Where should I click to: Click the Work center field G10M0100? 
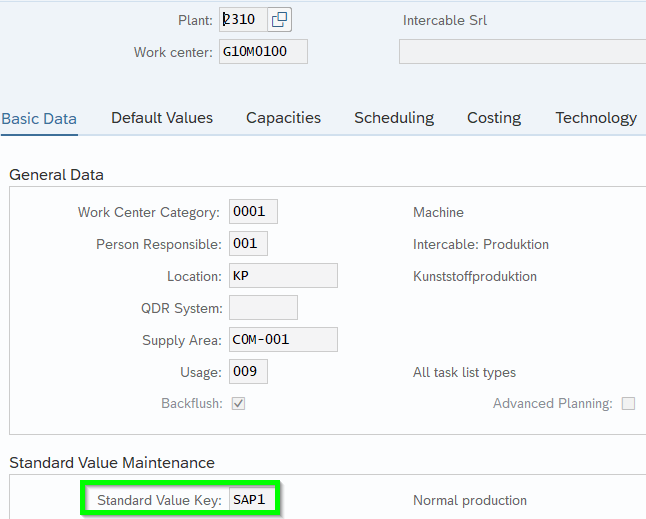pos(263,52)
